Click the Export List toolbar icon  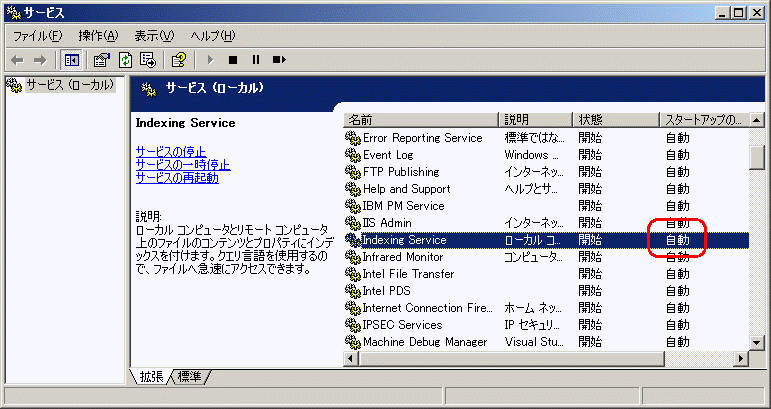[148, 60]
